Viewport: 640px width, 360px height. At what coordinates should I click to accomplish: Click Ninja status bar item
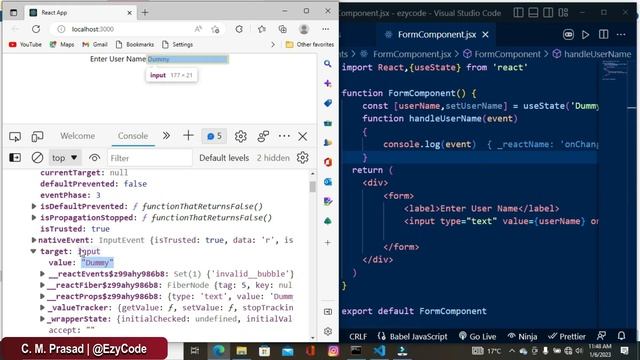pyautogui.click(x=522, y=337)
